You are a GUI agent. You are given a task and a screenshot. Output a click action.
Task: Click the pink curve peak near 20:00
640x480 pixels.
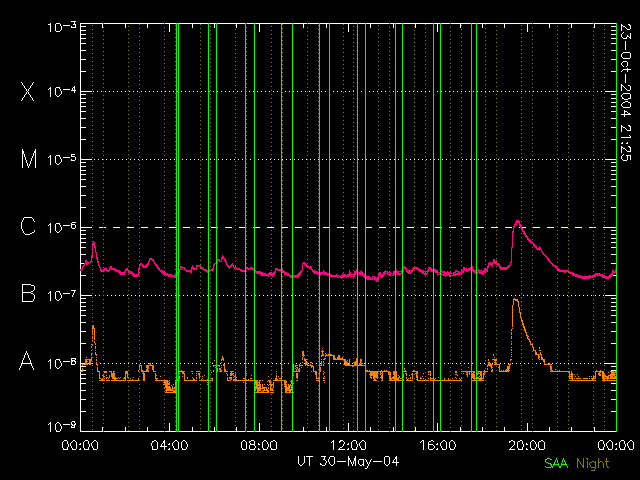518,222
